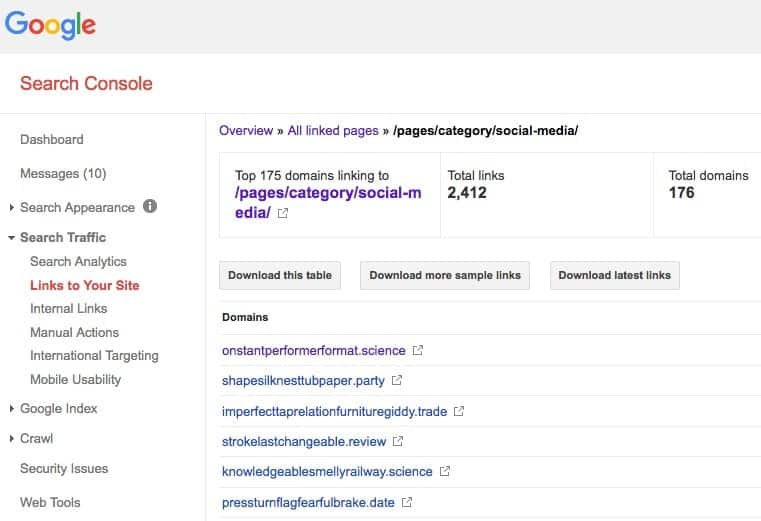
Task: Open external icon for strokelastchangeable.review
Action: 397,441
